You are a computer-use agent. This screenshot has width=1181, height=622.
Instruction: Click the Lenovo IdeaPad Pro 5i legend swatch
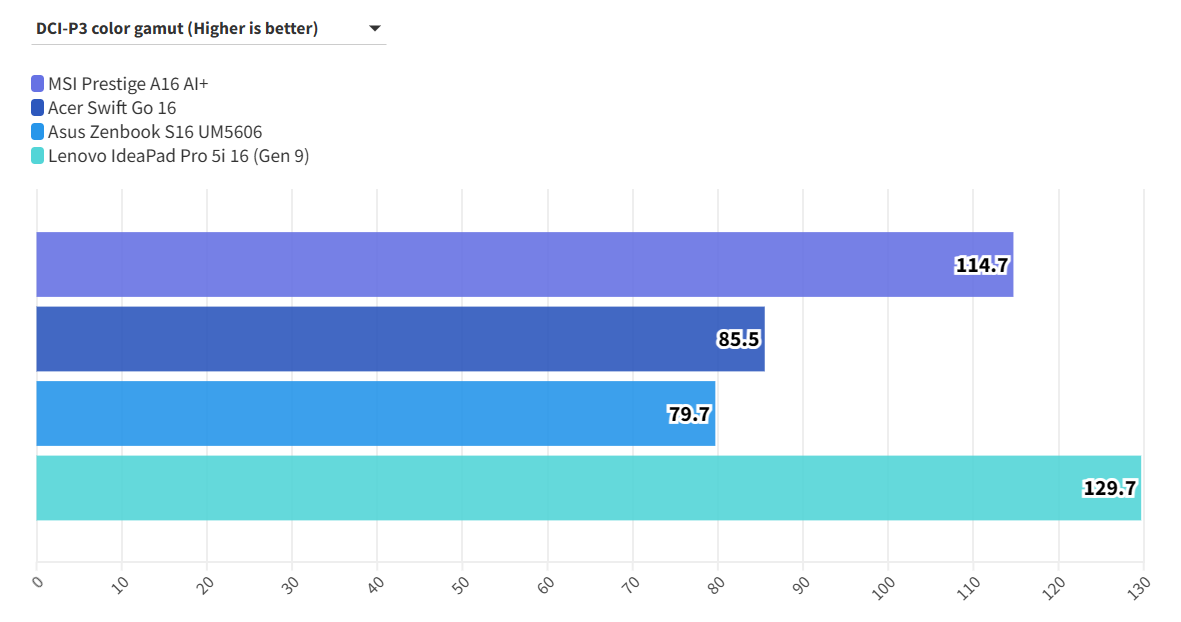(38, 156)
